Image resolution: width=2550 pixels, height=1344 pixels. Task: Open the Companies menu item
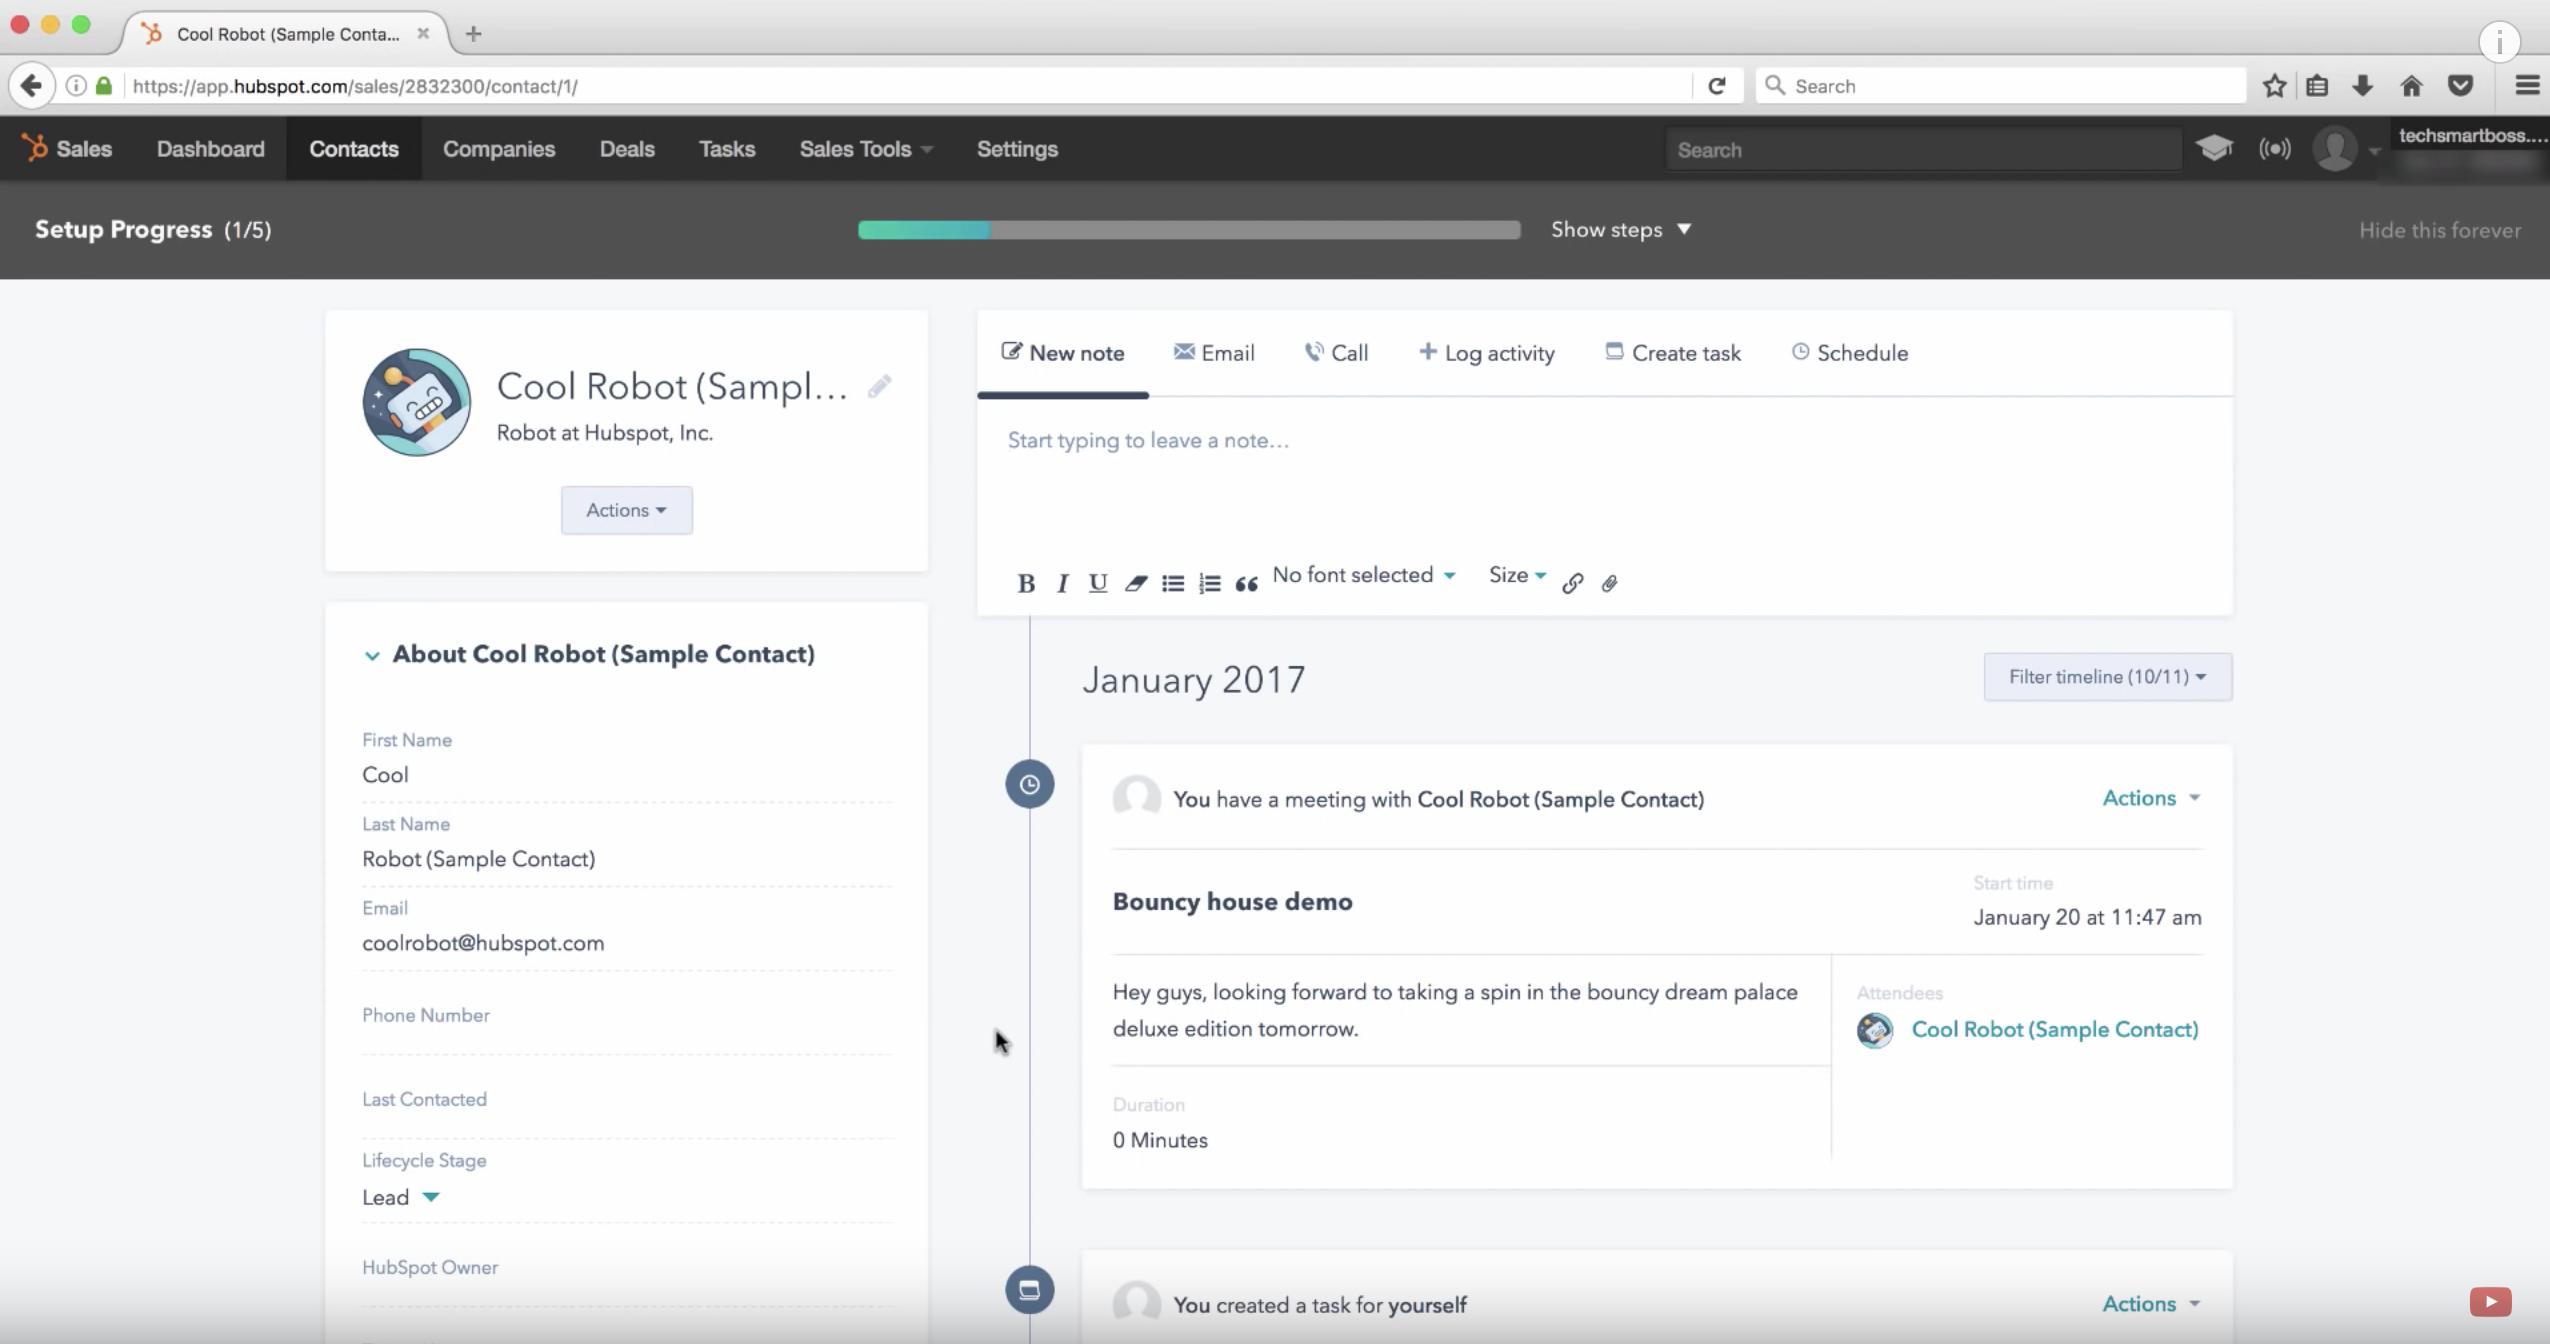point(499,149)
